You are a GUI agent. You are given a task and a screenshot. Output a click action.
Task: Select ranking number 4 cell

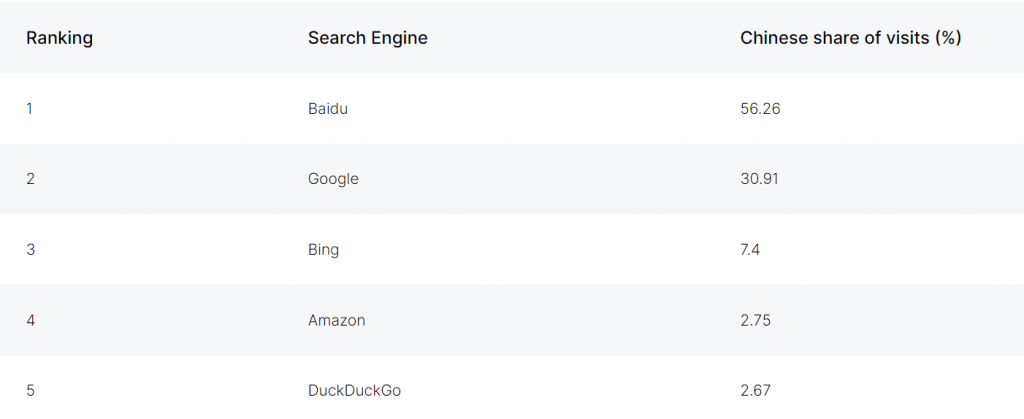31,321
